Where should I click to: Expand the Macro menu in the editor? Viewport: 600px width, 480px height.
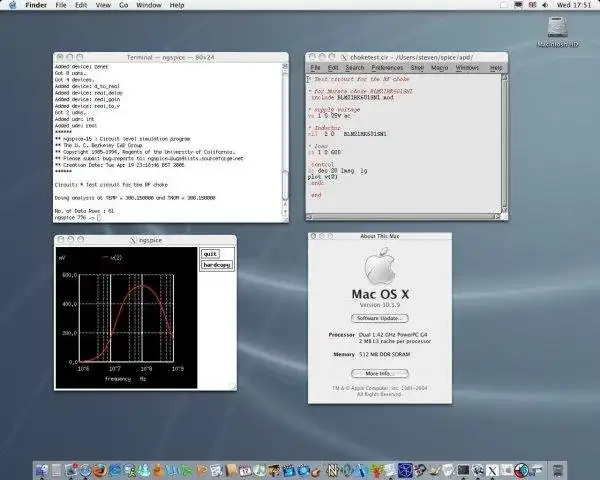coord(440,67)
